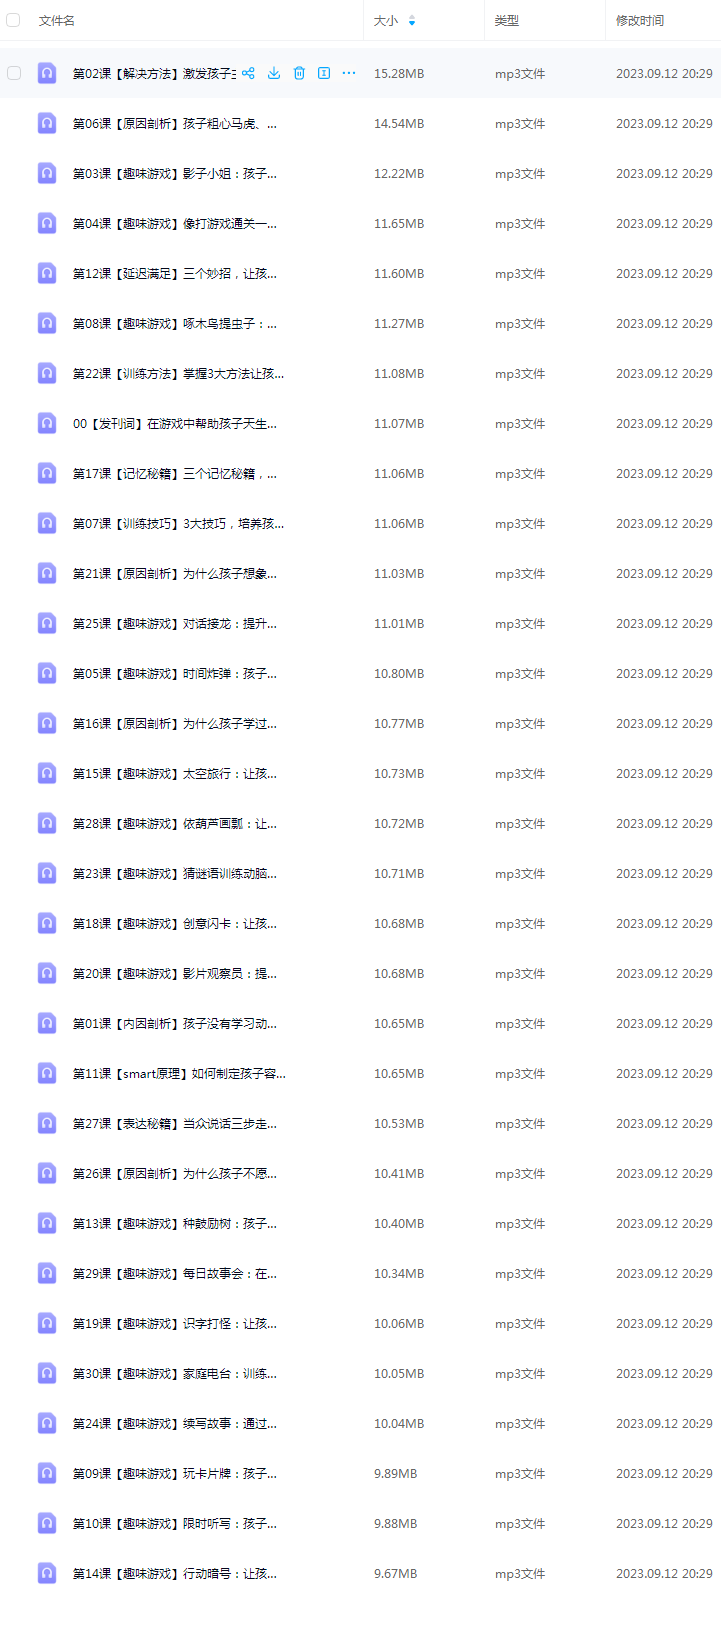The image size is (721, 1628).
Task: Open more options for 第02课 file
Action: [x=349, y=73]
